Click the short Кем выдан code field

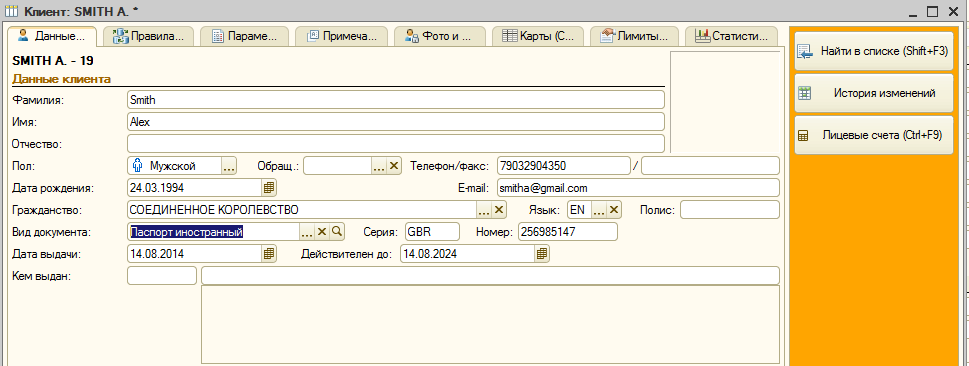click(161, 276)
